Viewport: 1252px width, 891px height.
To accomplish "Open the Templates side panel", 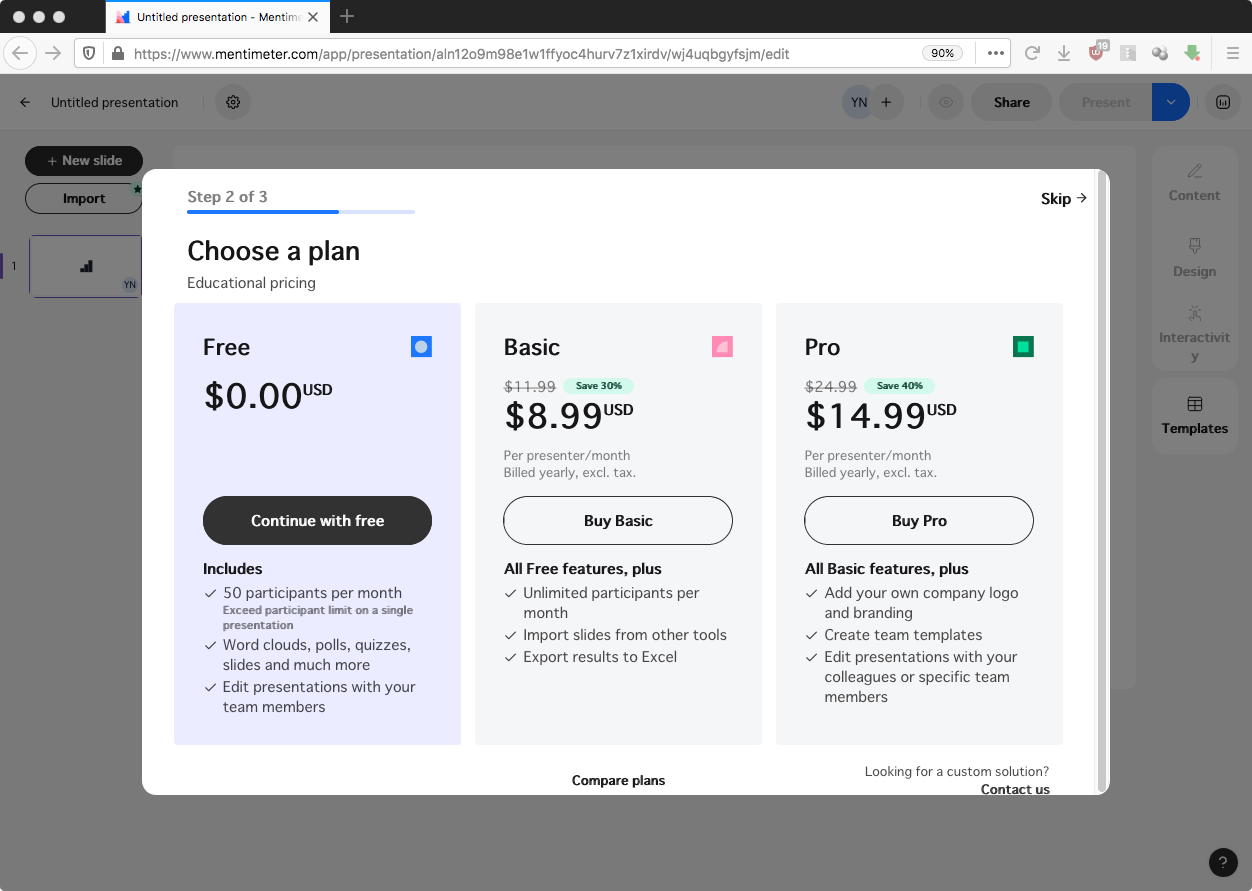I will pos(1194,415).
